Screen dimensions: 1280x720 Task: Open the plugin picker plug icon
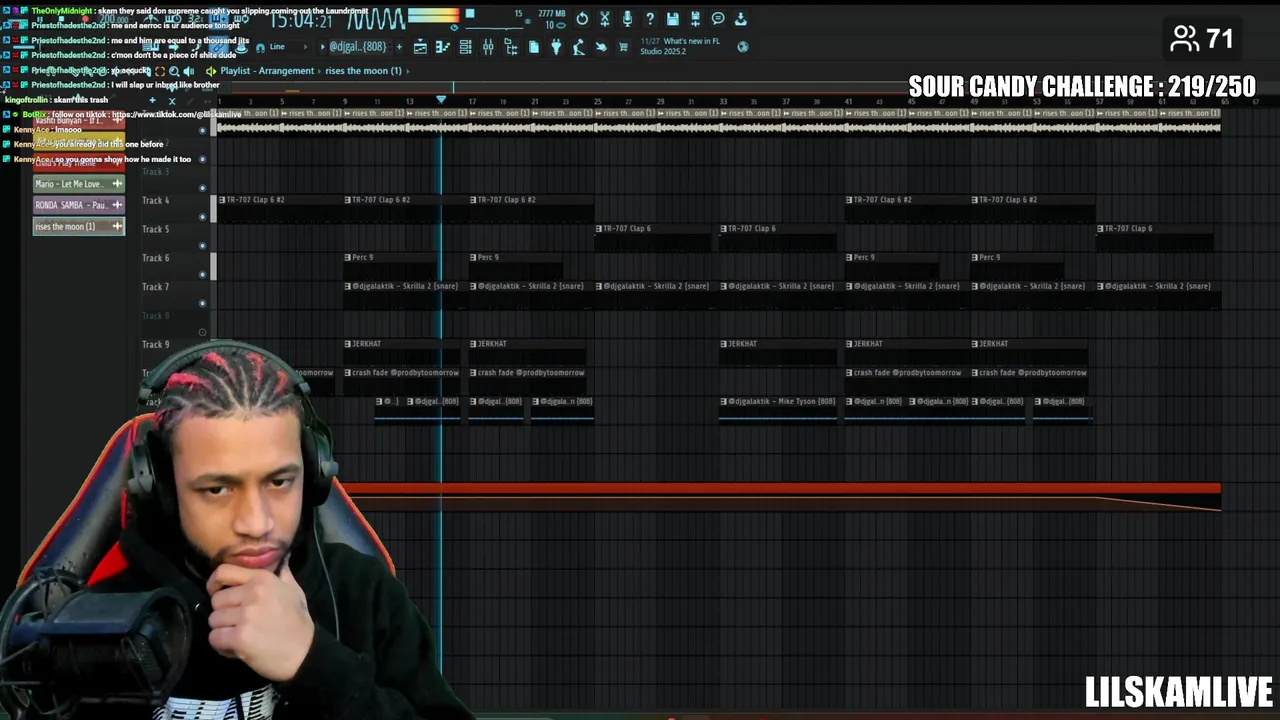tap(556, 47)
